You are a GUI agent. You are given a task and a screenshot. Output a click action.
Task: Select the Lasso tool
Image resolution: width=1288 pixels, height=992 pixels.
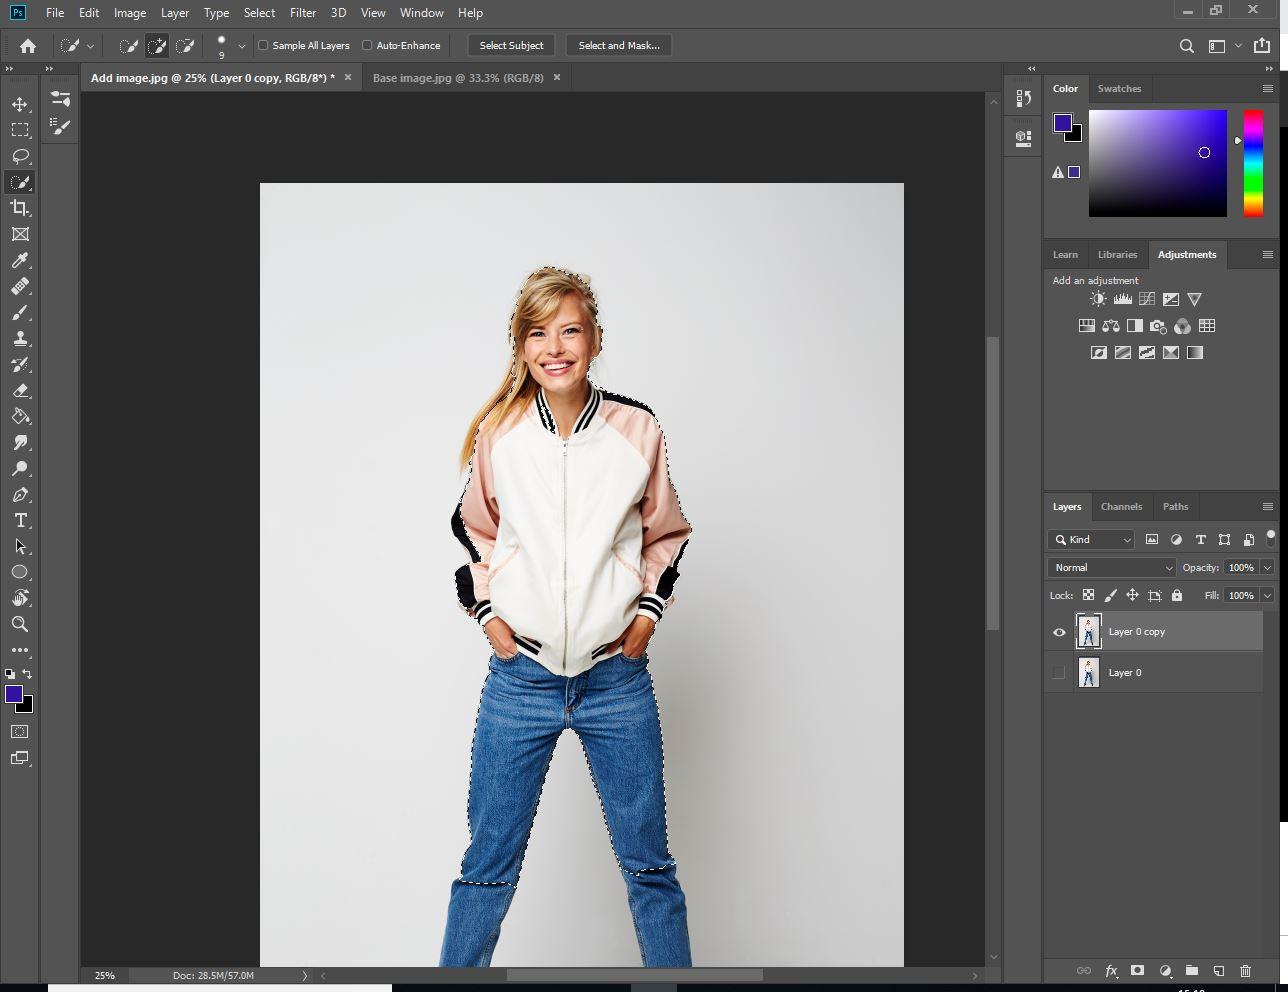20,156
